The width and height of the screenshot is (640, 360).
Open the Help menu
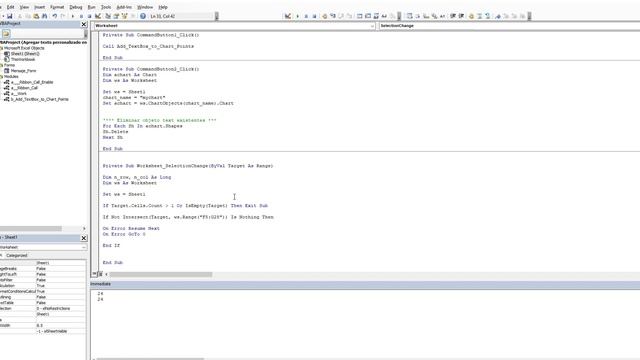click(163, 7)
